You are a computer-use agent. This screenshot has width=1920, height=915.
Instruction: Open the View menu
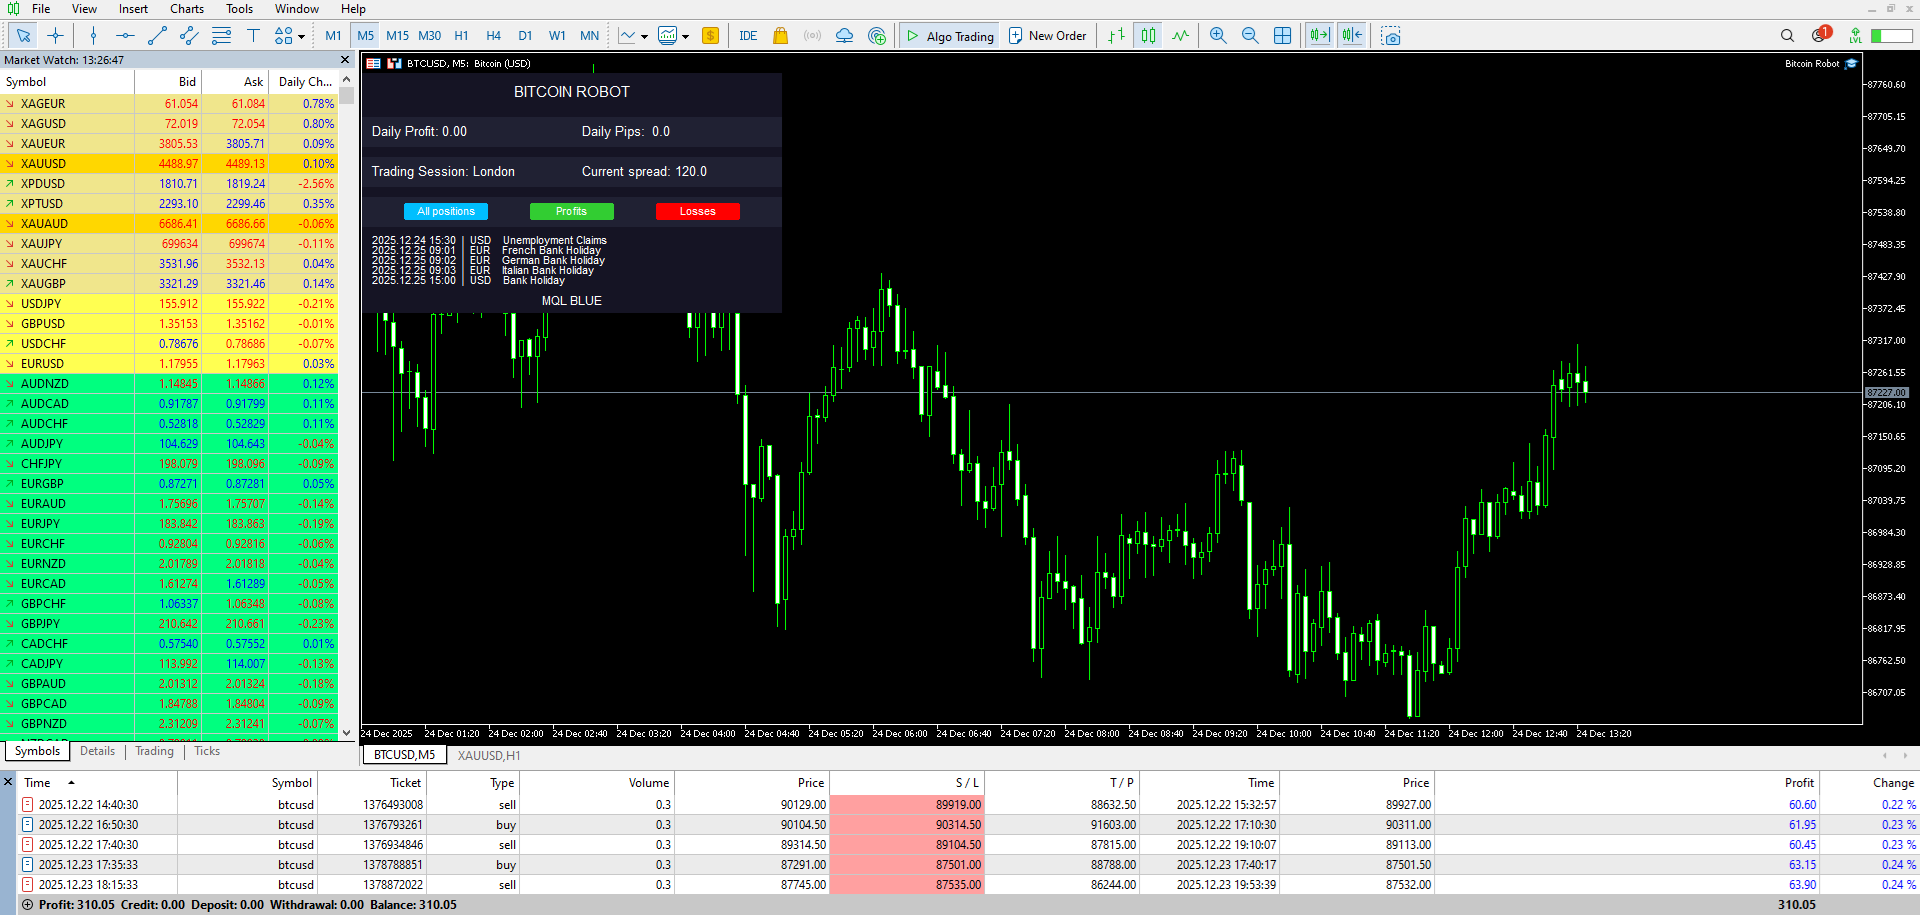pyautogui.click(x=84, y=9)
